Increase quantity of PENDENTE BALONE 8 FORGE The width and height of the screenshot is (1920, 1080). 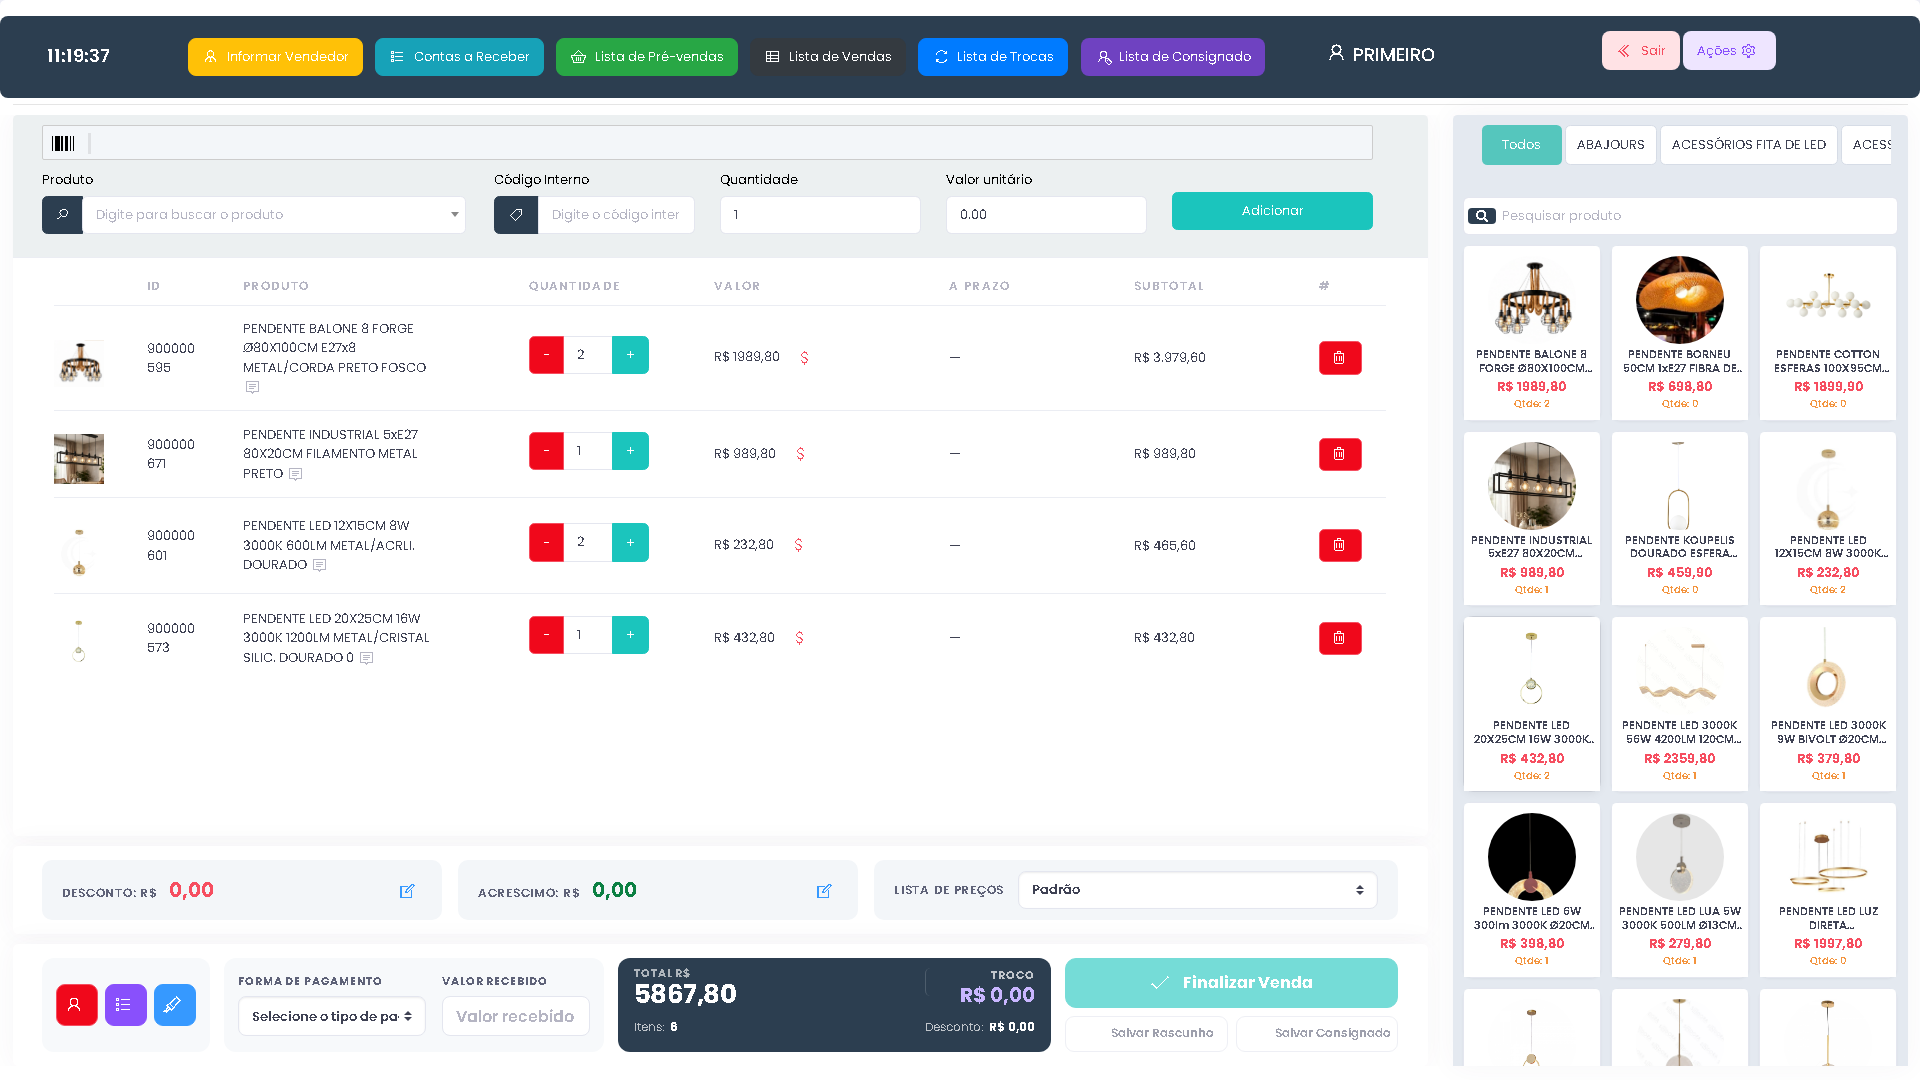pos(630,355)
